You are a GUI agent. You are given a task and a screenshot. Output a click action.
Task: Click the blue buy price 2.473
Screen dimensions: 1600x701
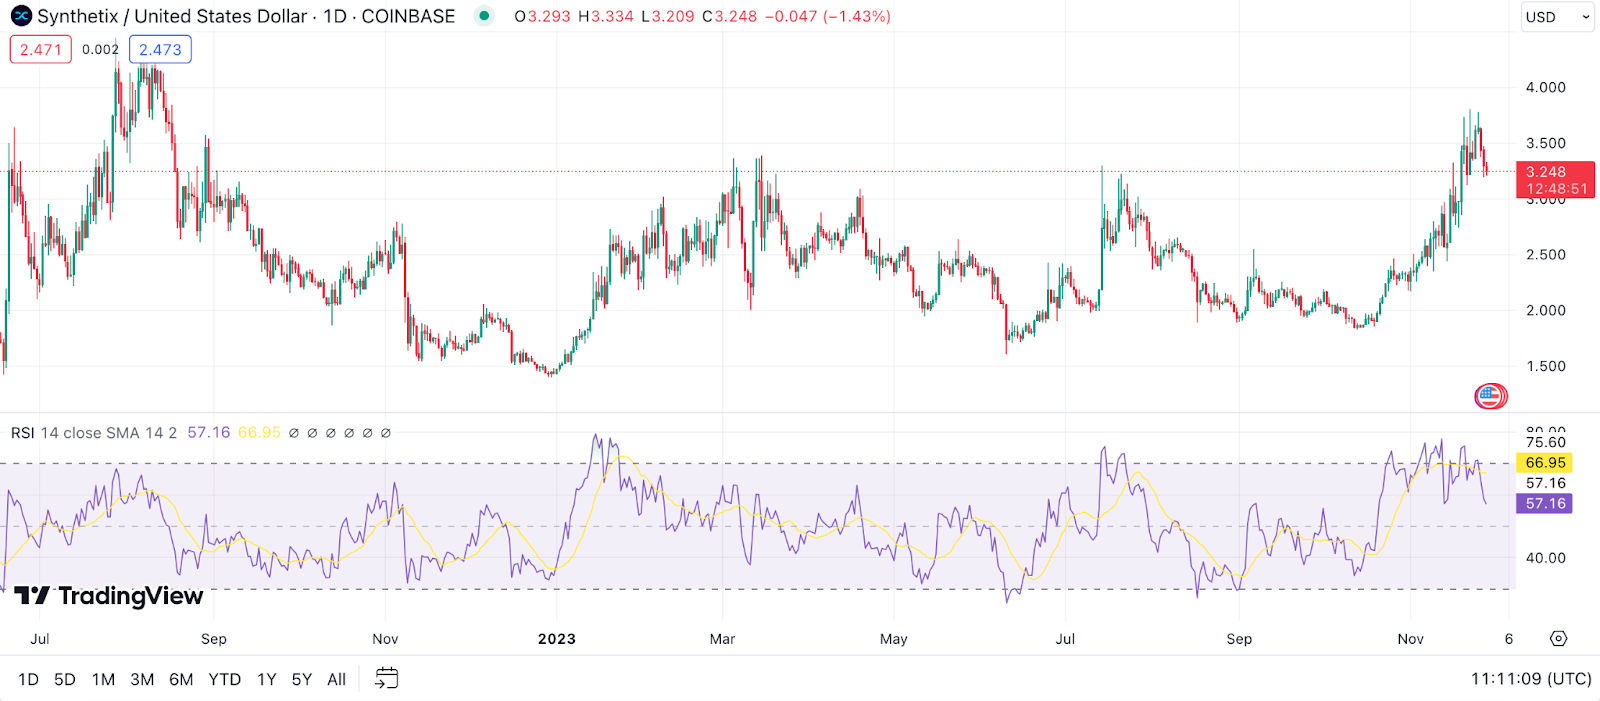click(x=160, y=49)
